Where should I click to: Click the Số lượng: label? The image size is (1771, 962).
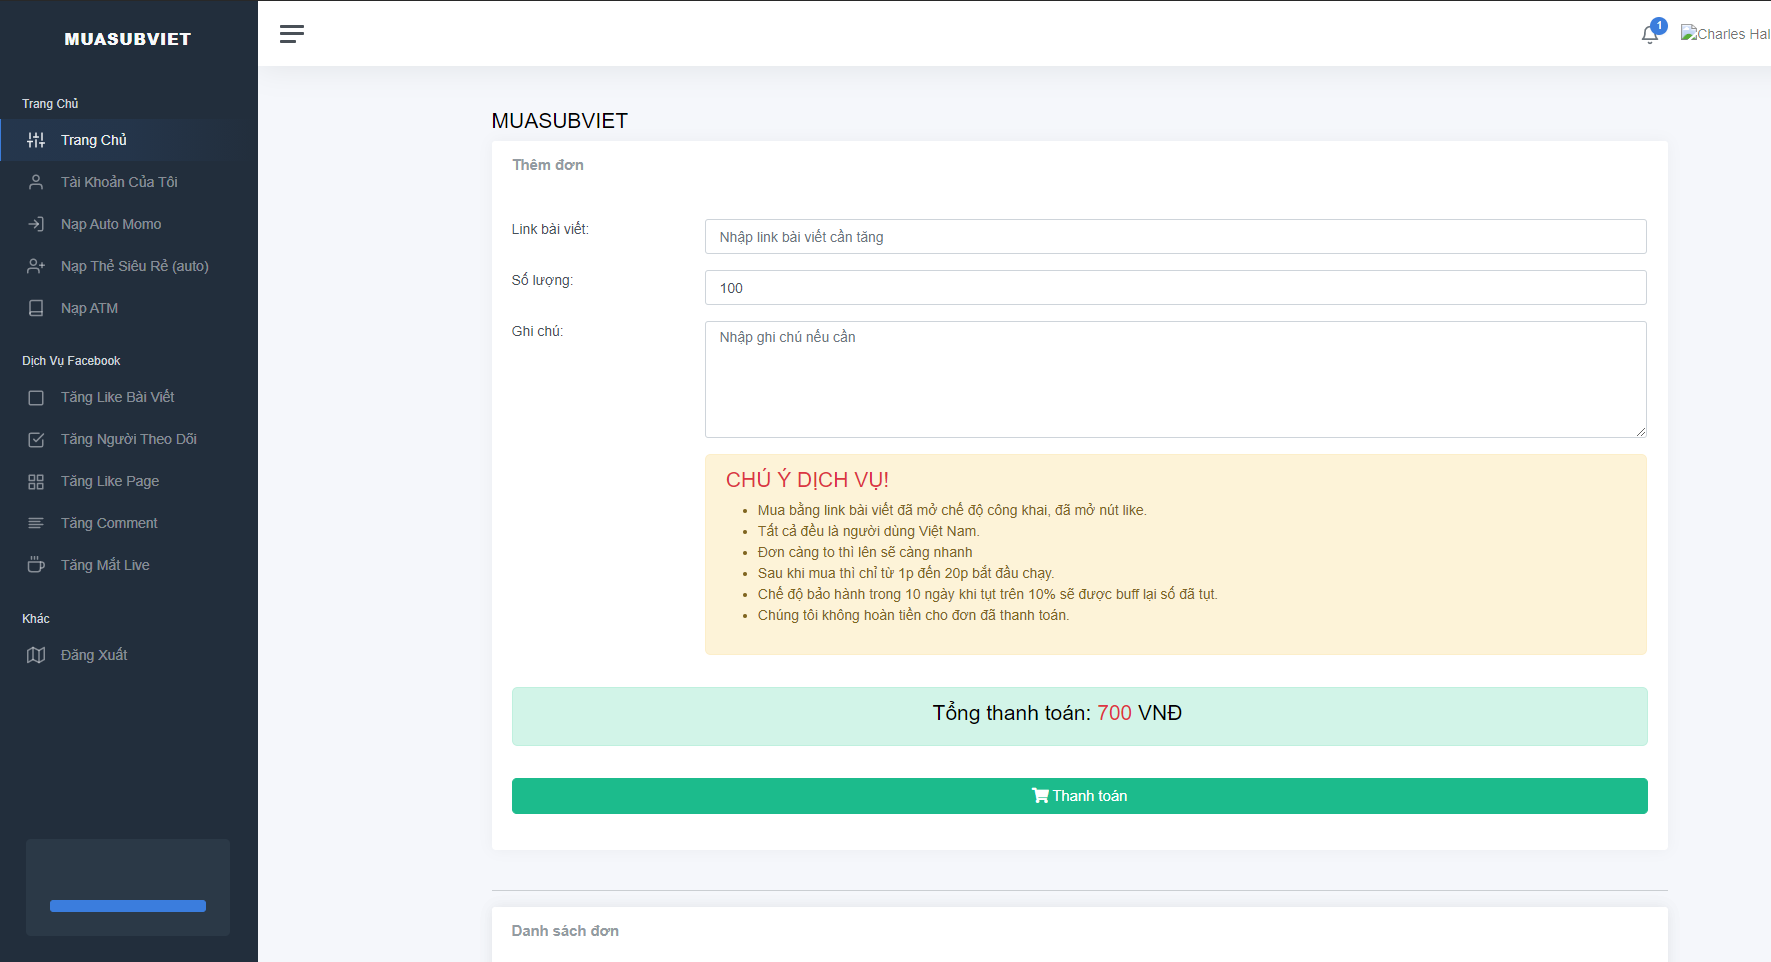point(542,280)
